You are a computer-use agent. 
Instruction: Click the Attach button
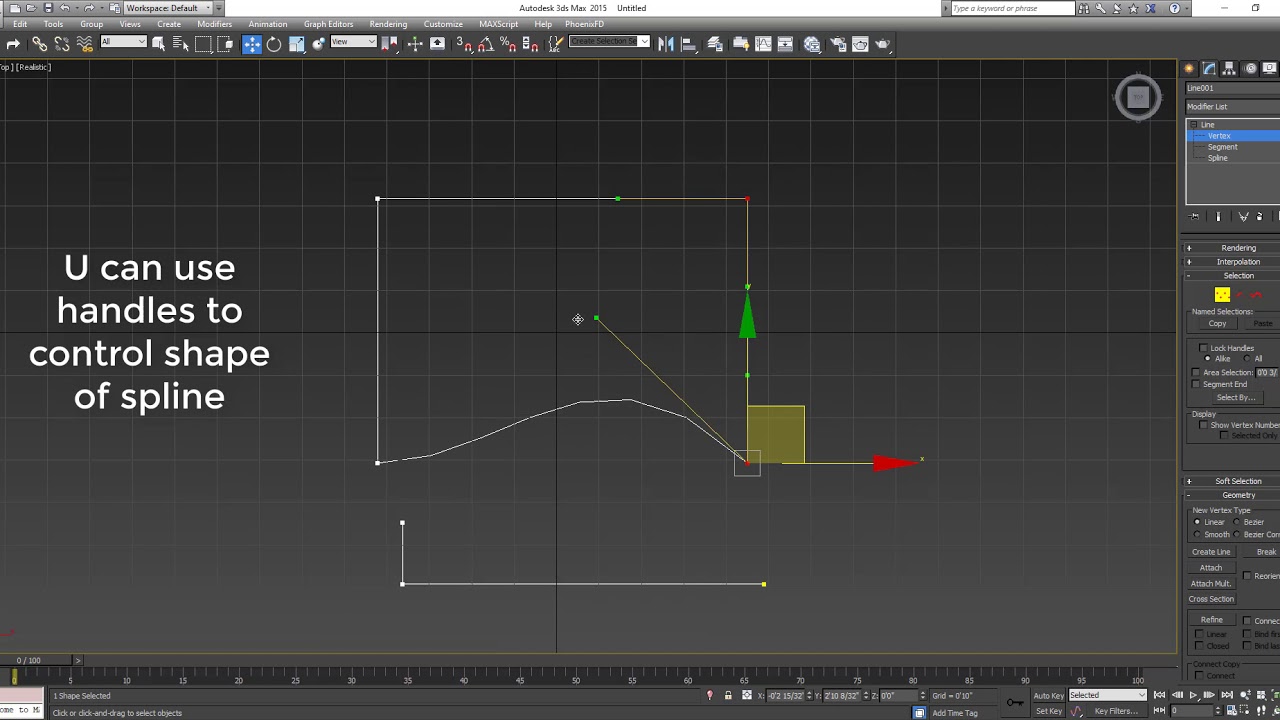tap(1211, 568)
